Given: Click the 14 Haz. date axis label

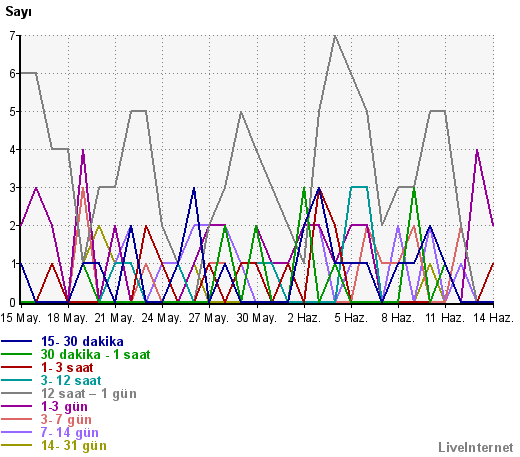Looking at the screenshot, I should [x=493, y=318].
